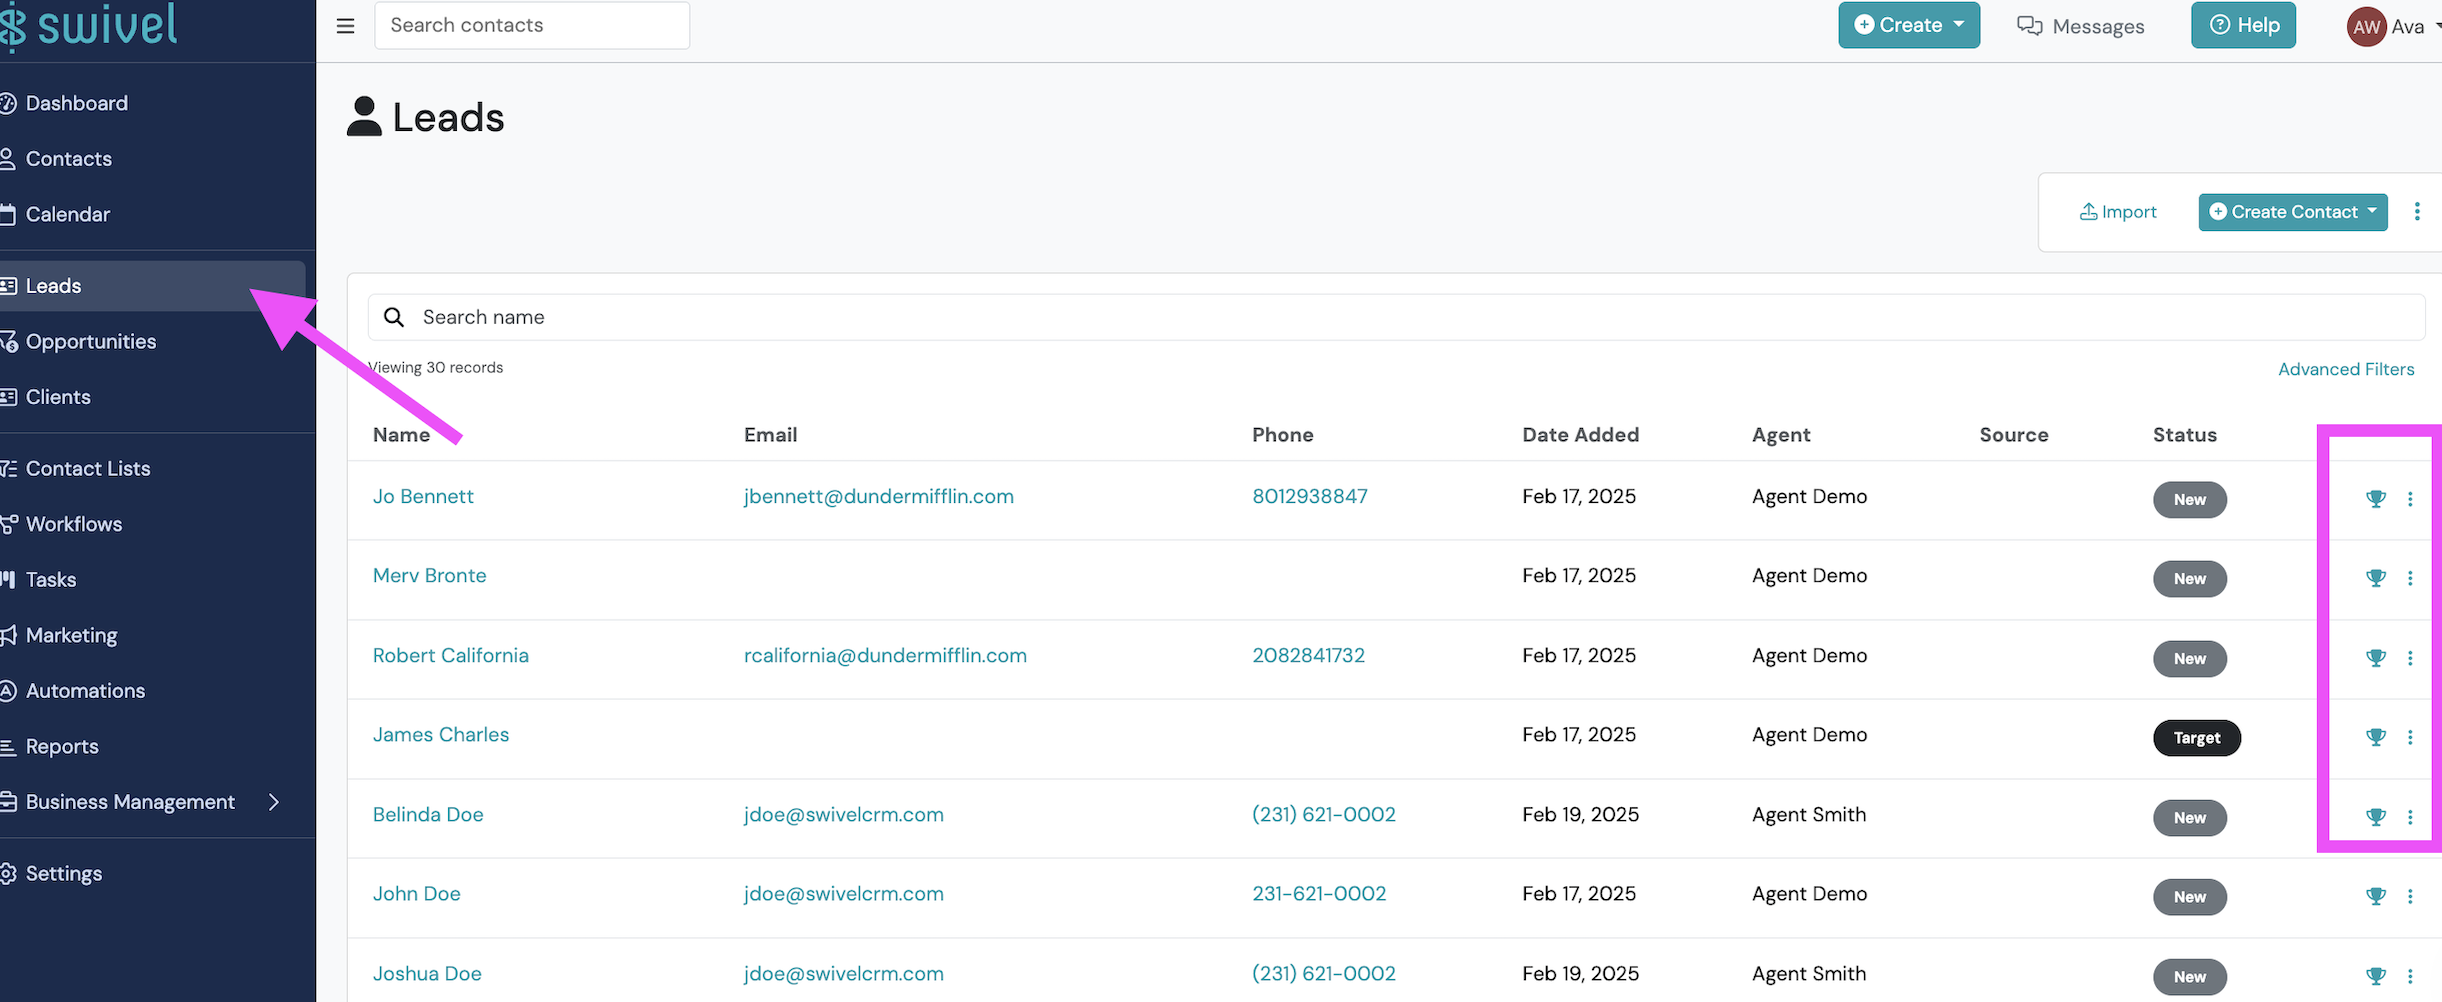Viewport: 2442px width, 1002px height.
Task: Click the trophy icon for Joshua Doe
Action: (2376, 976)
